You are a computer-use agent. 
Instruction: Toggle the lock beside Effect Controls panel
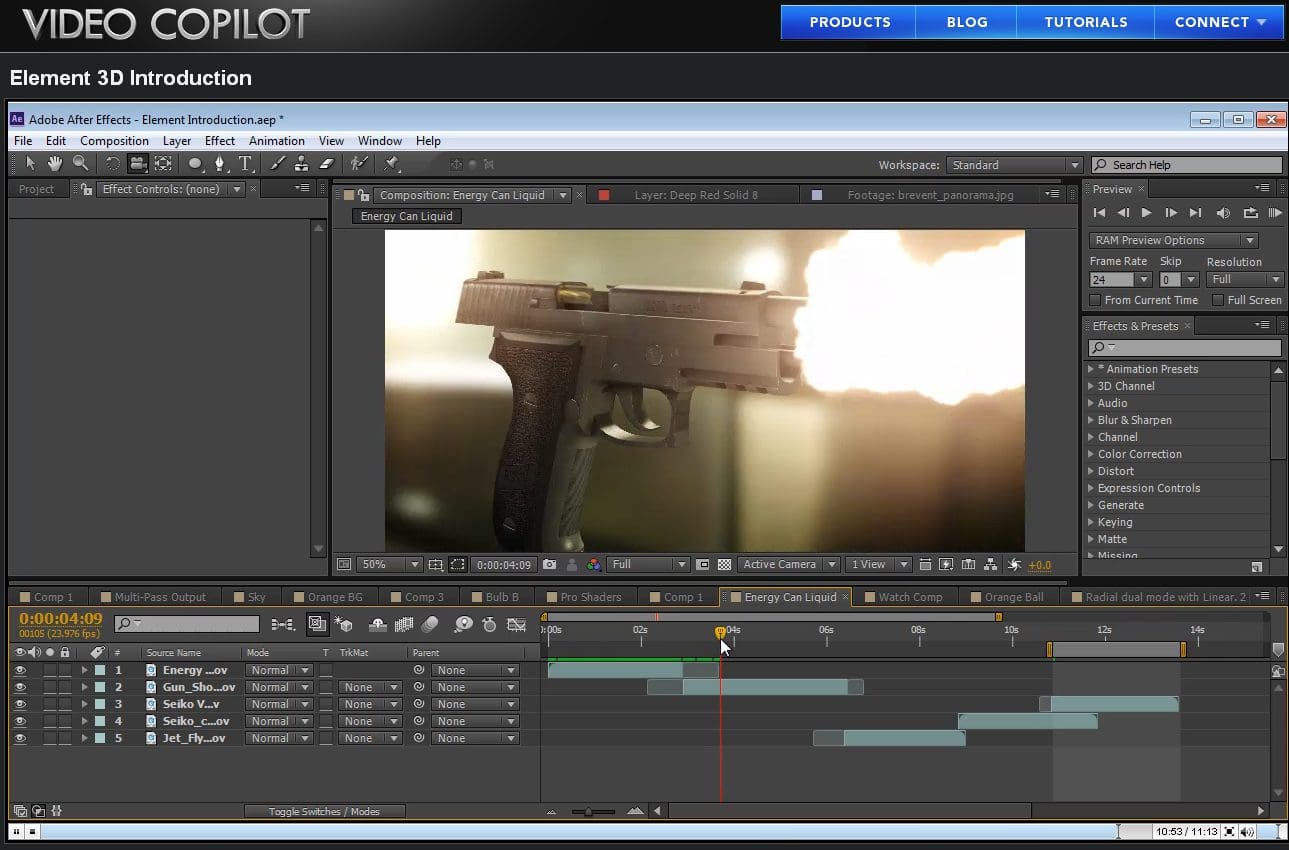87,189
